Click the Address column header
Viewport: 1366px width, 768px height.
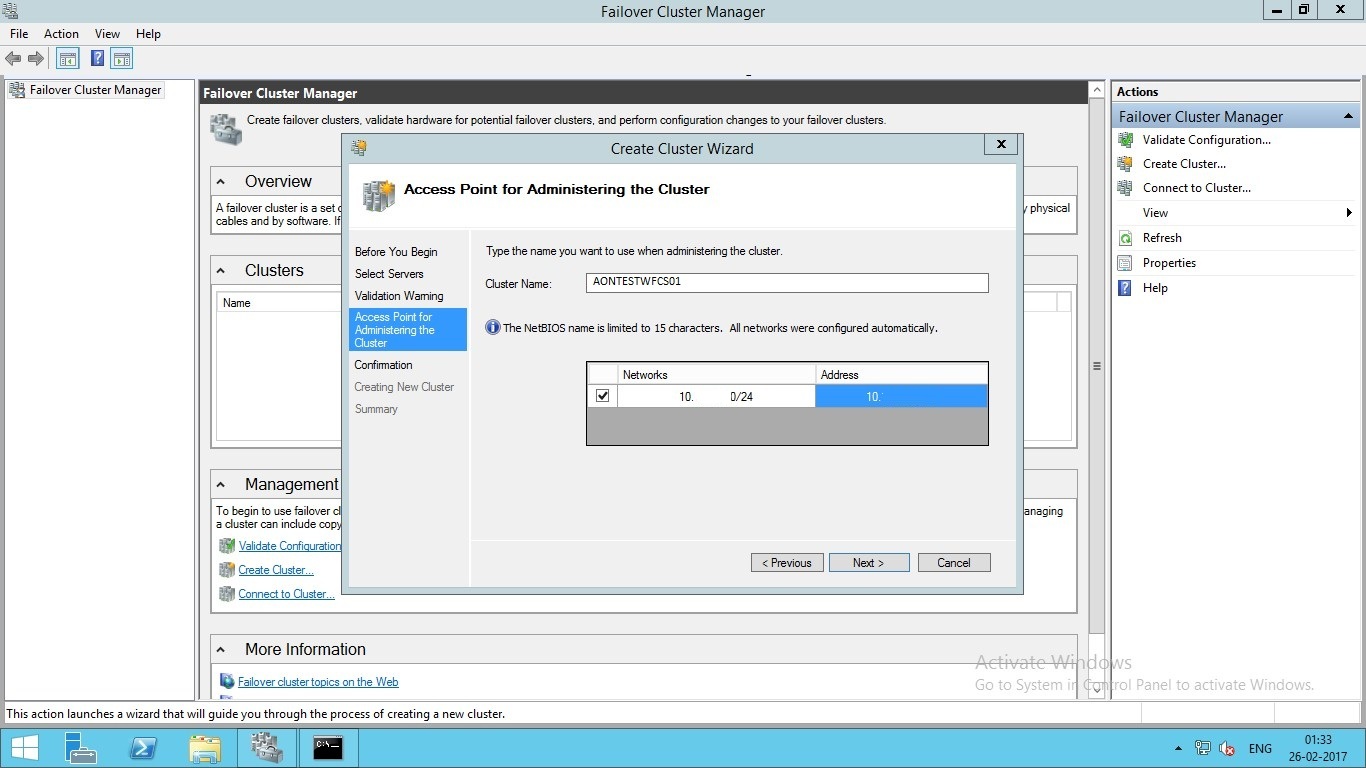pyautogui.click(x=901, y=375)
